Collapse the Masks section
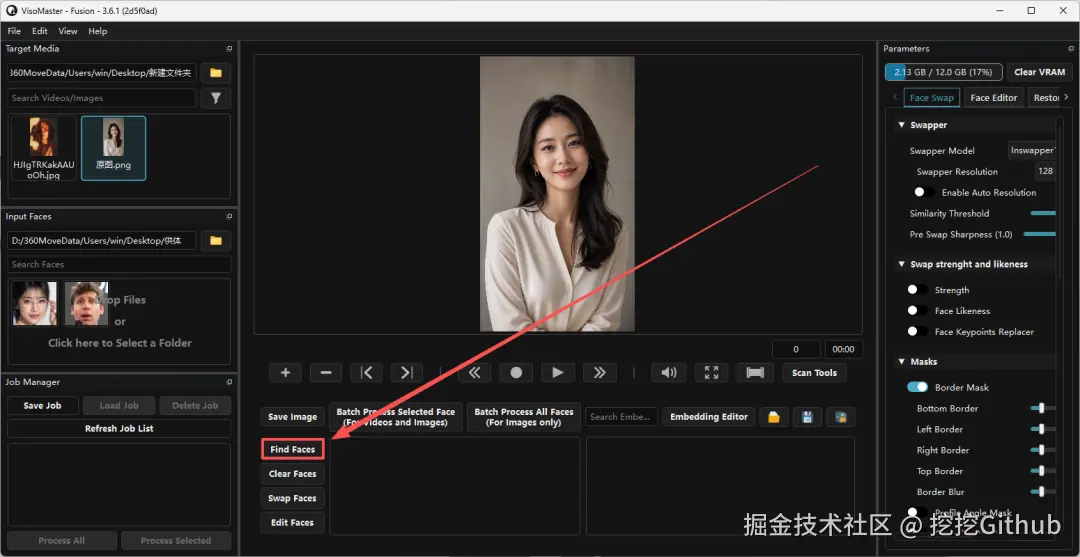1080x557 pixels. coord(901,361)
